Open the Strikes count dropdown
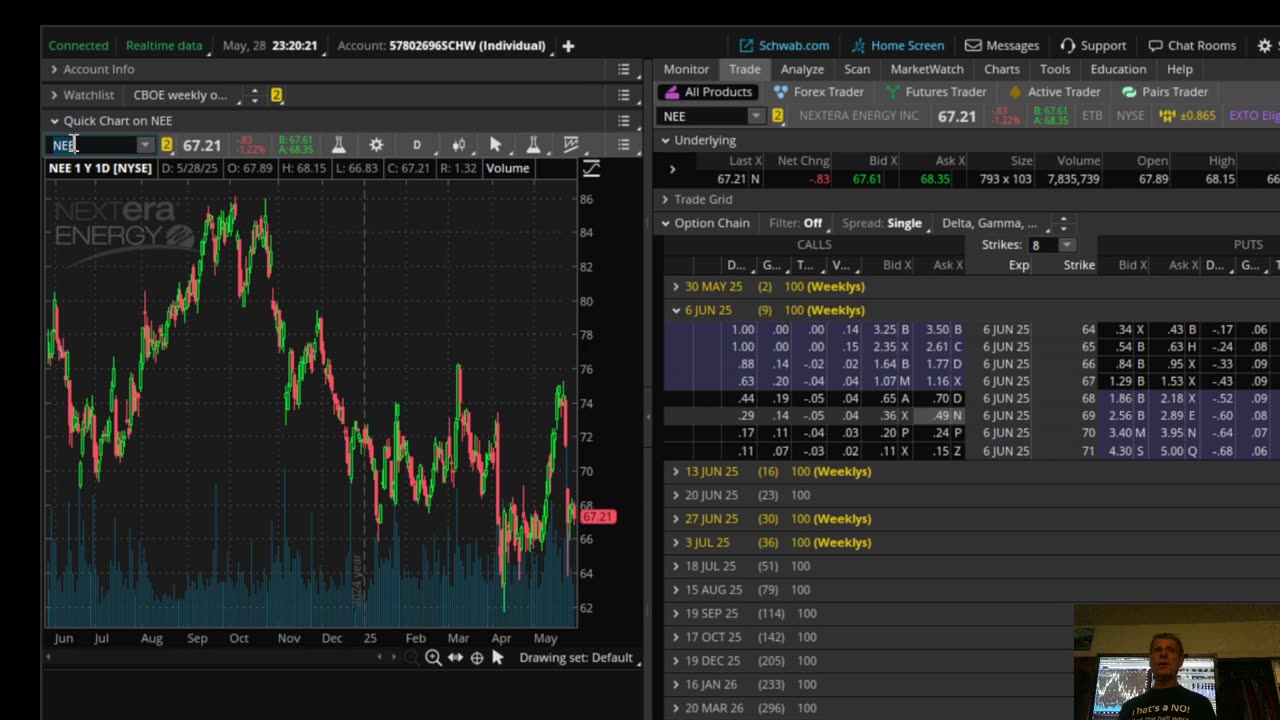This screenshot has width=1280, height=720. tap(1066, 245)
